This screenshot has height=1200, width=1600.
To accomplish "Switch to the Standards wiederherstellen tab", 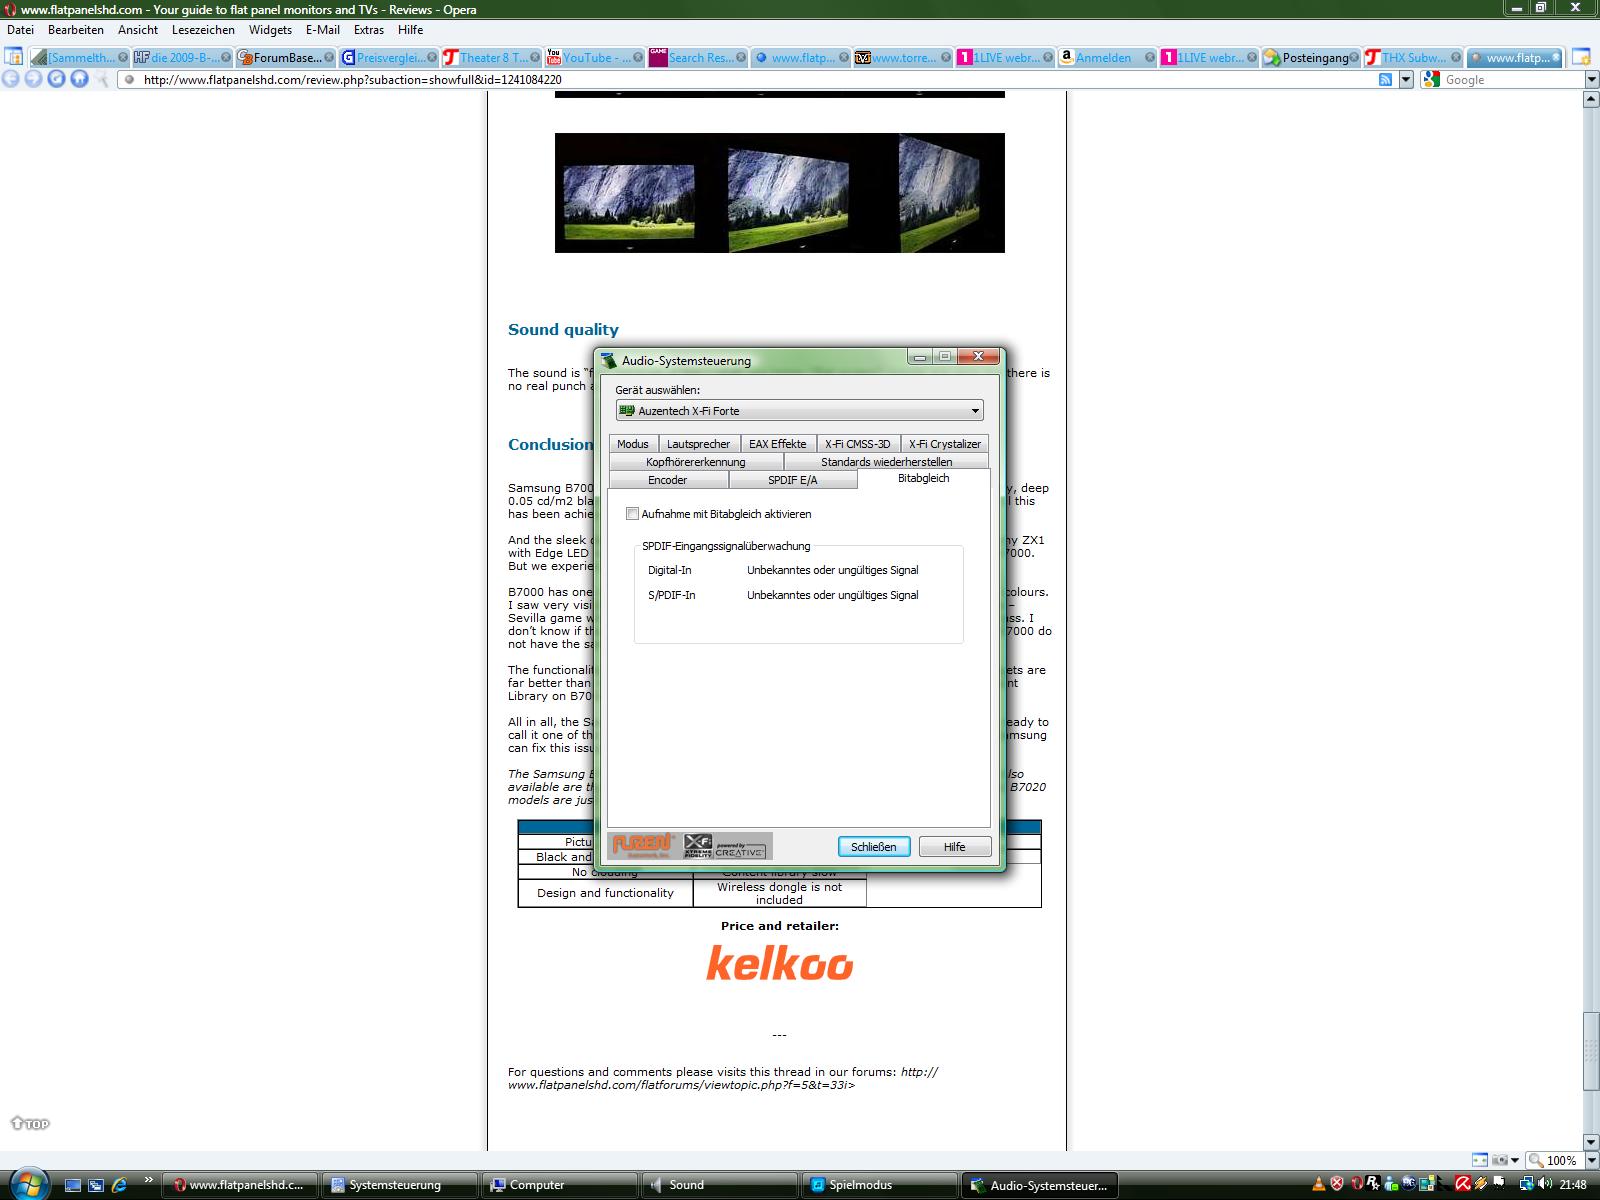I will click(x=886, y=462).
